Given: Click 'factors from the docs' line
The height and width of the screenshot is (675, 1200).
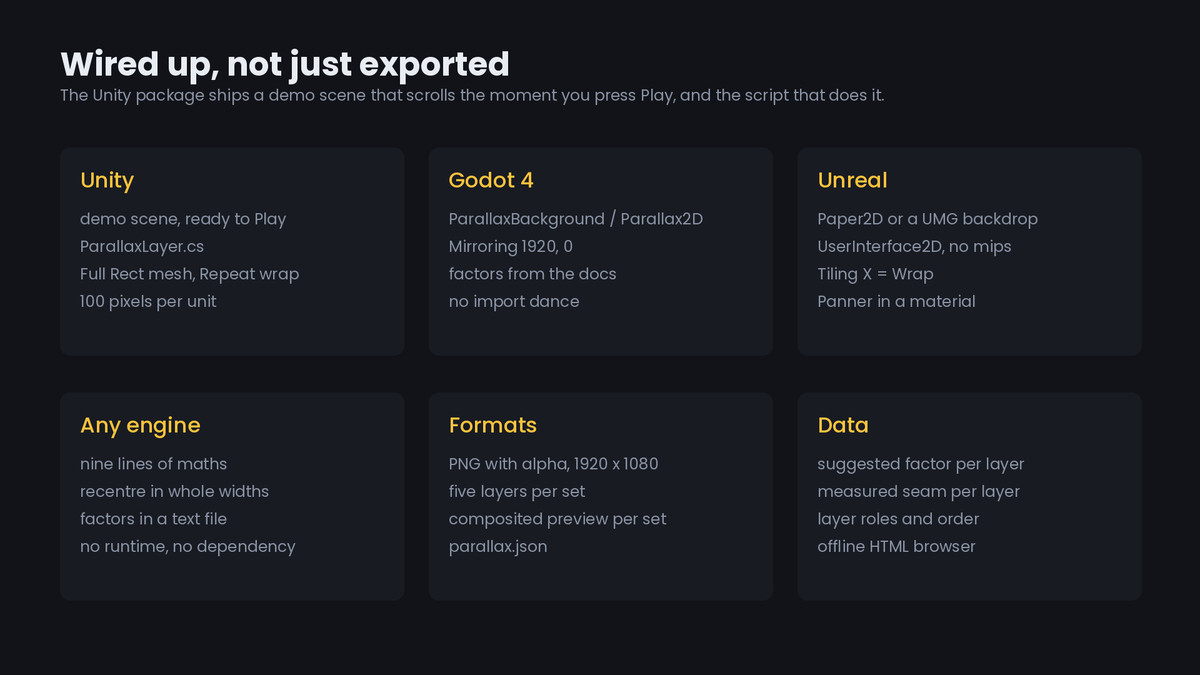Looking at the screenshot, I should 533,274.
